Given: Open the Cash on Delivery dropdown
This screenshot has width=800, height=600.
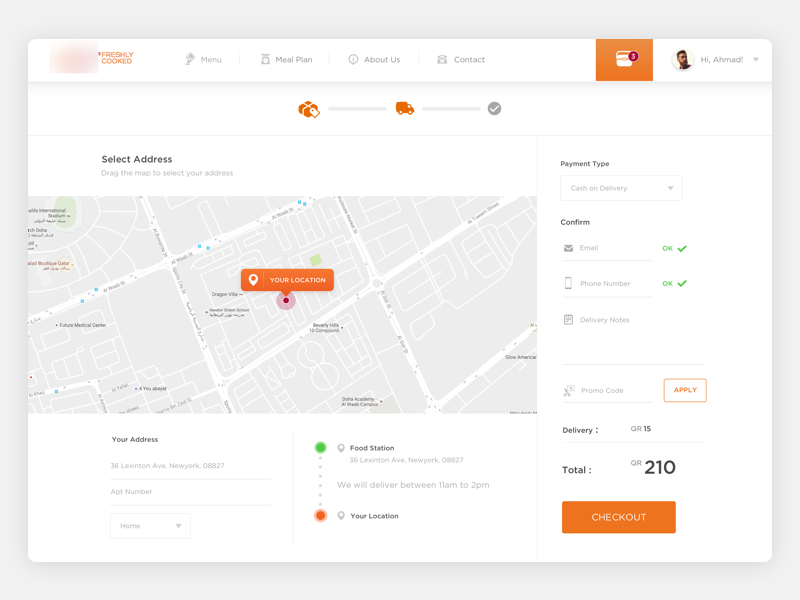Looking at the screenshot, I should tap(621, 188).
